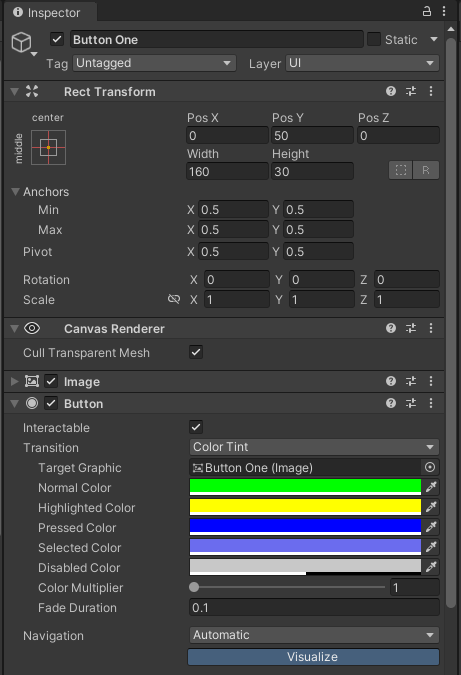Open Inspector panel kebab menu
461x675 pixels.
coord(444,11)
